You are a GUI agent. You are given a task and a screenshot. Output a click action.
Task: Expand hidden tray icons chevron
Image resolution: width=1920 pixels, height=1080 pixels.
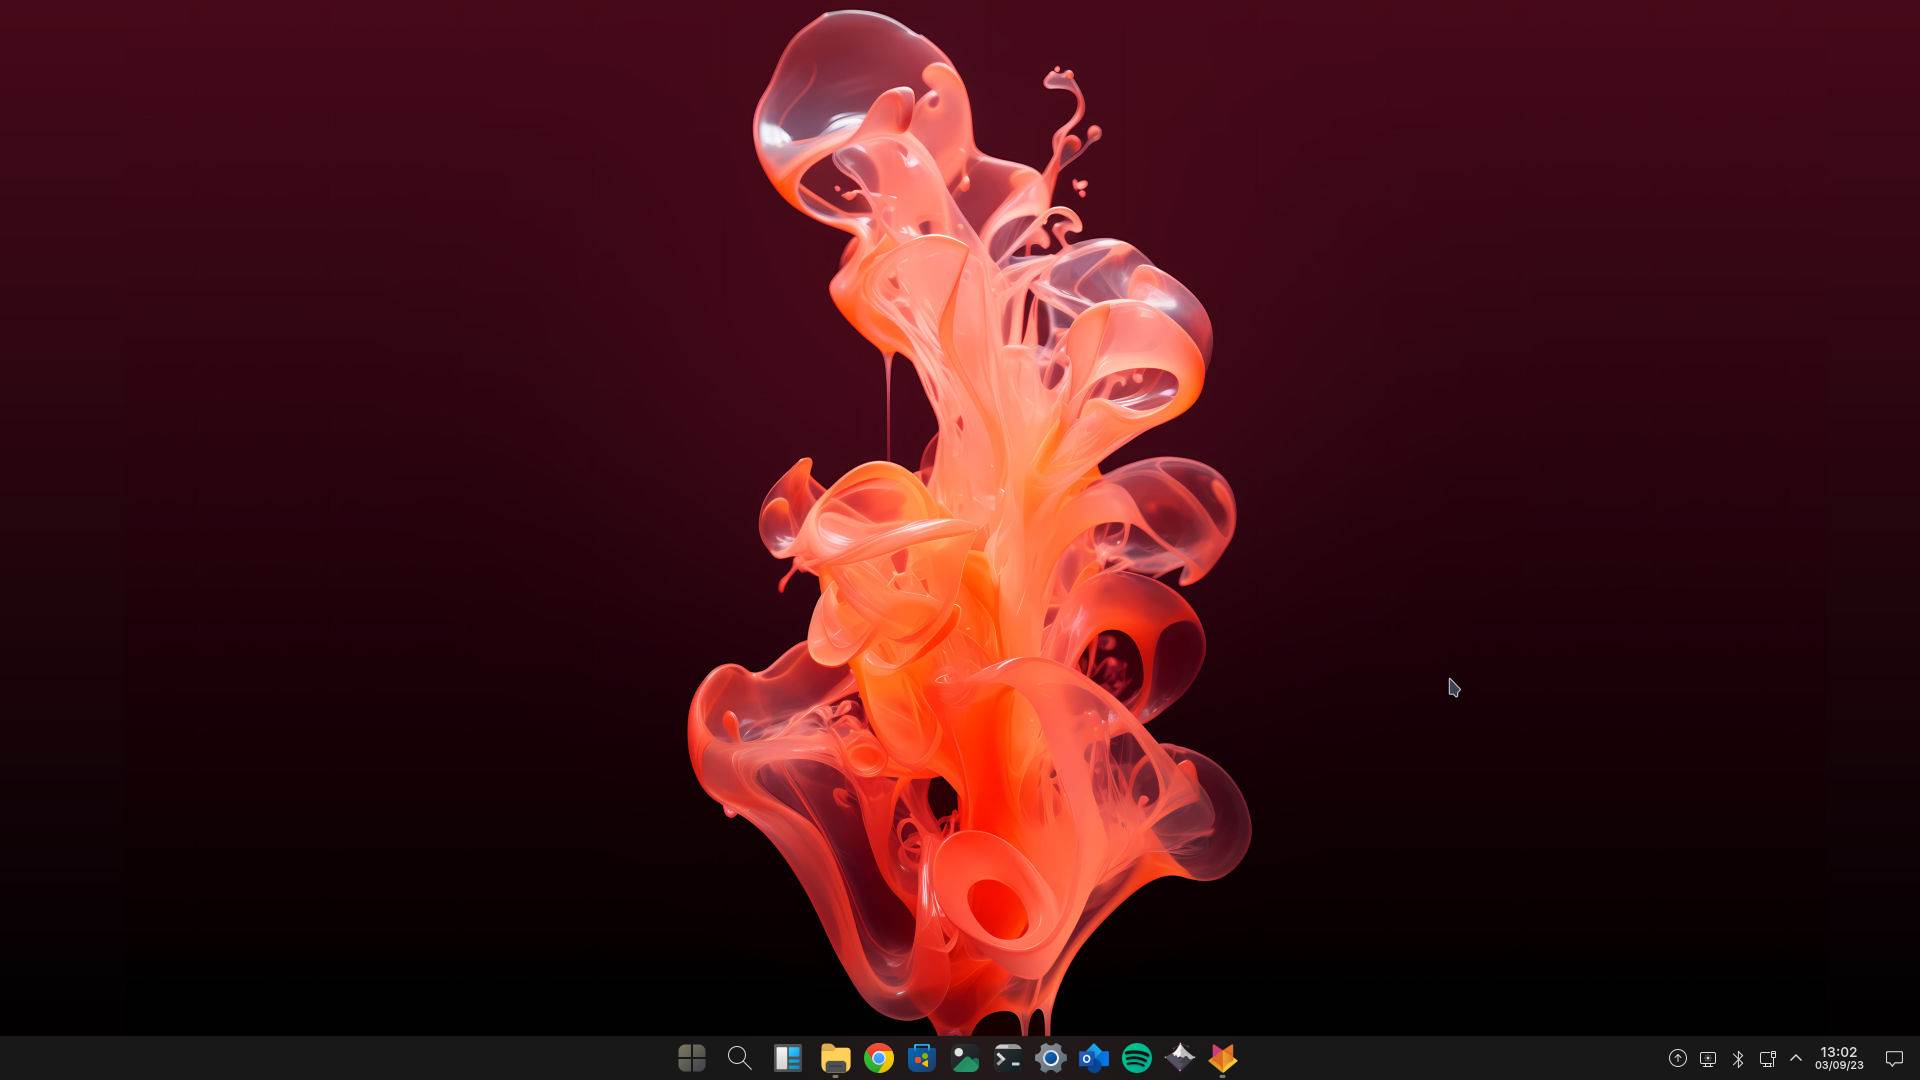point(1796,1057)
